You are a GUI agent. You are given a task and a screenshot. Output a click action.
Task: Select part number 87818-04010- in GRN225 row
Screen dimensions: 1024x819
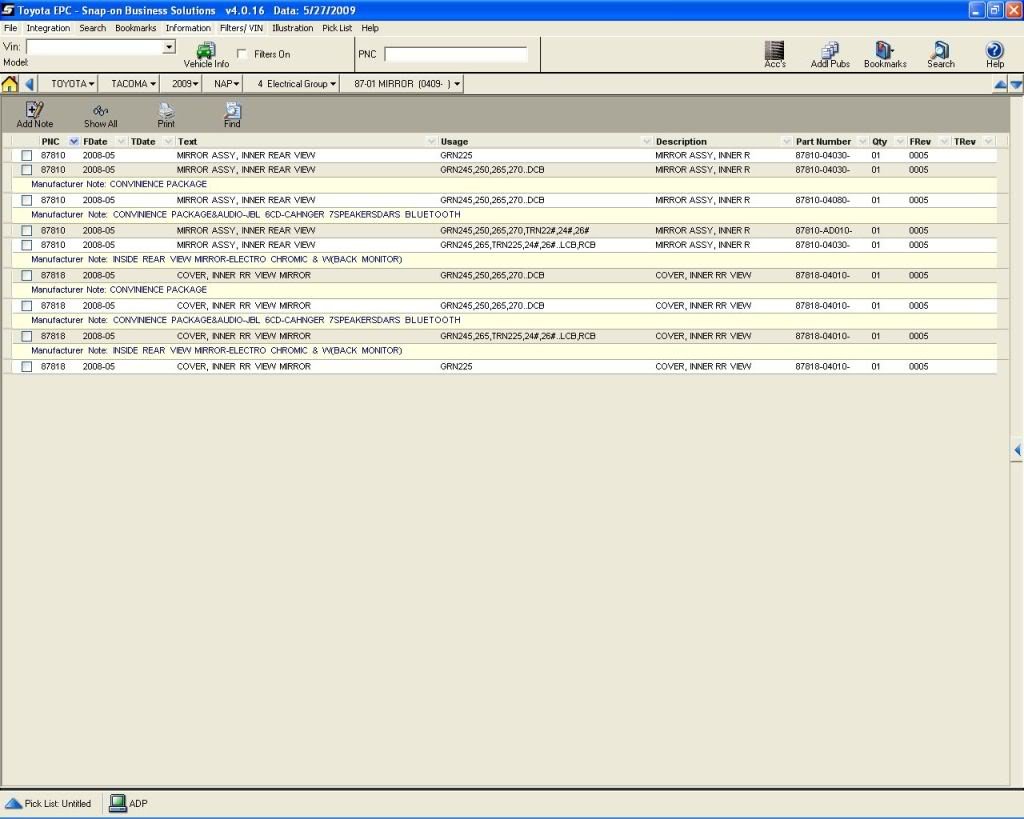point(822,367)
